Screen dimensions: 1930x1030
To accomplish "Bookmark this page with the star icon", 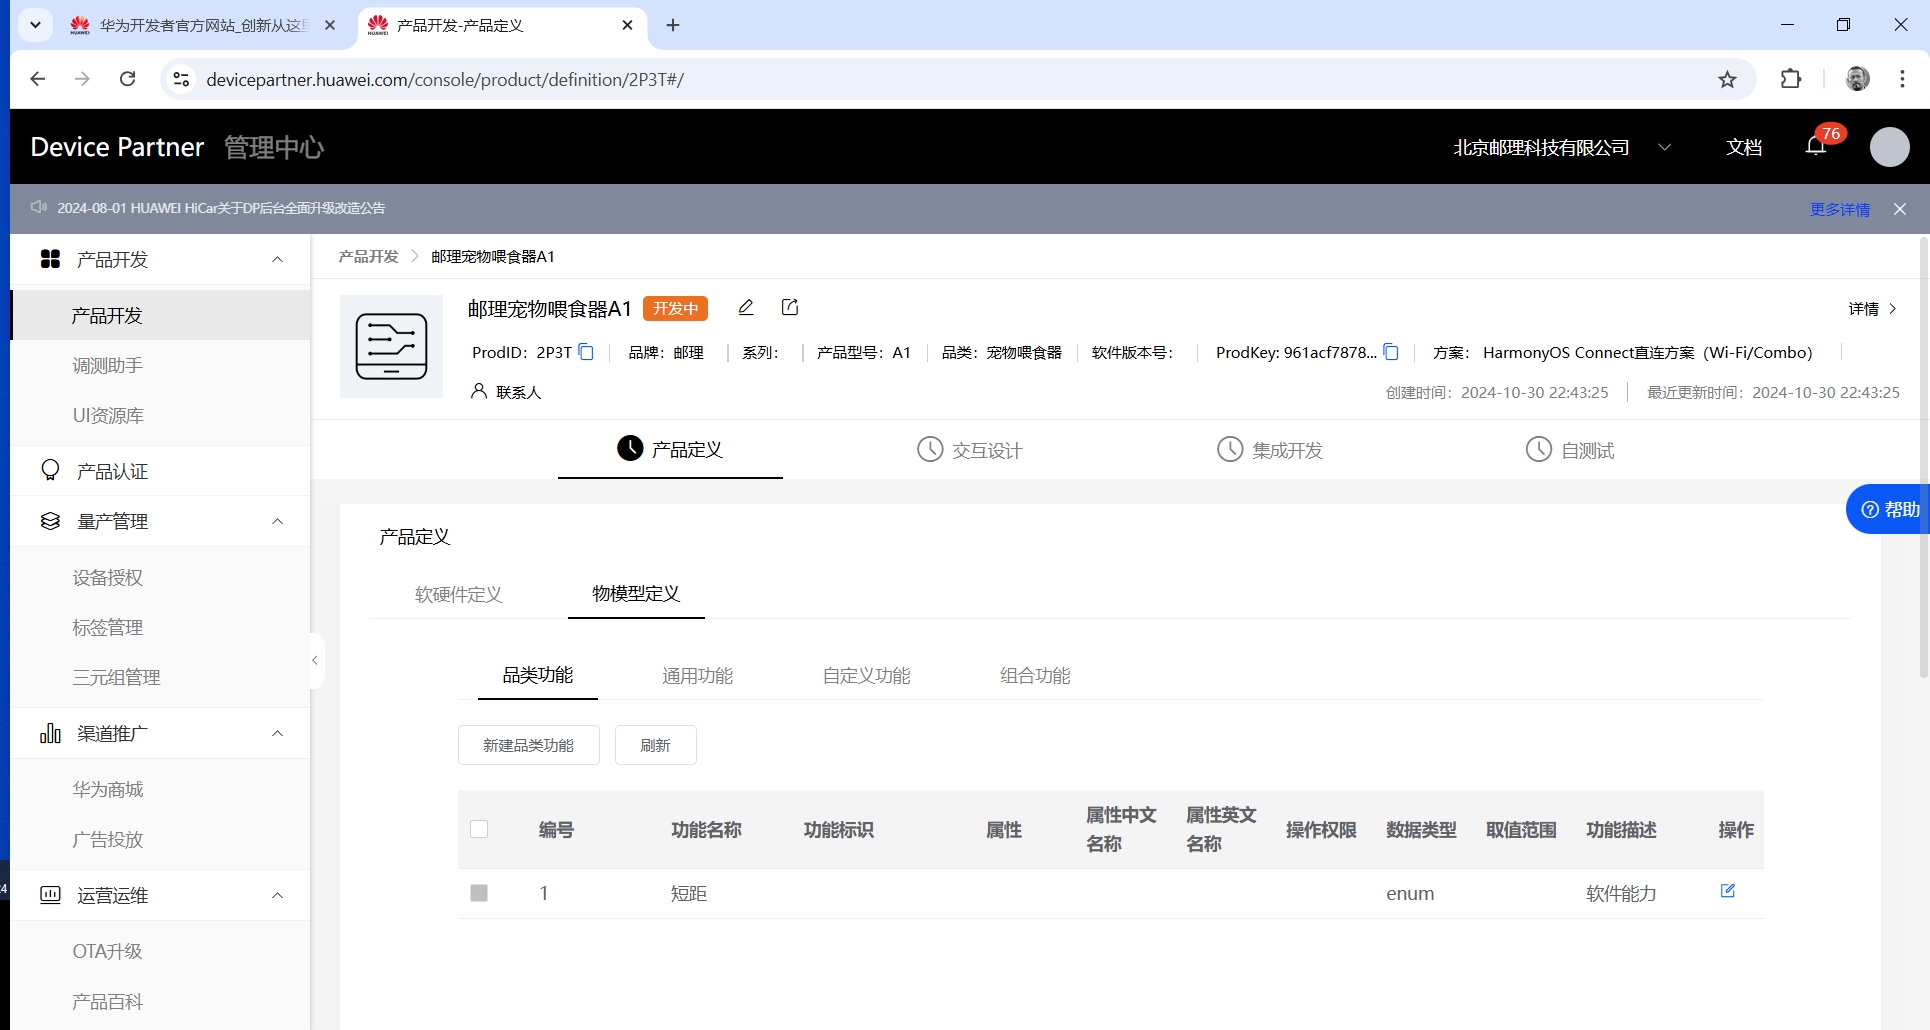I will [1727, 79].
